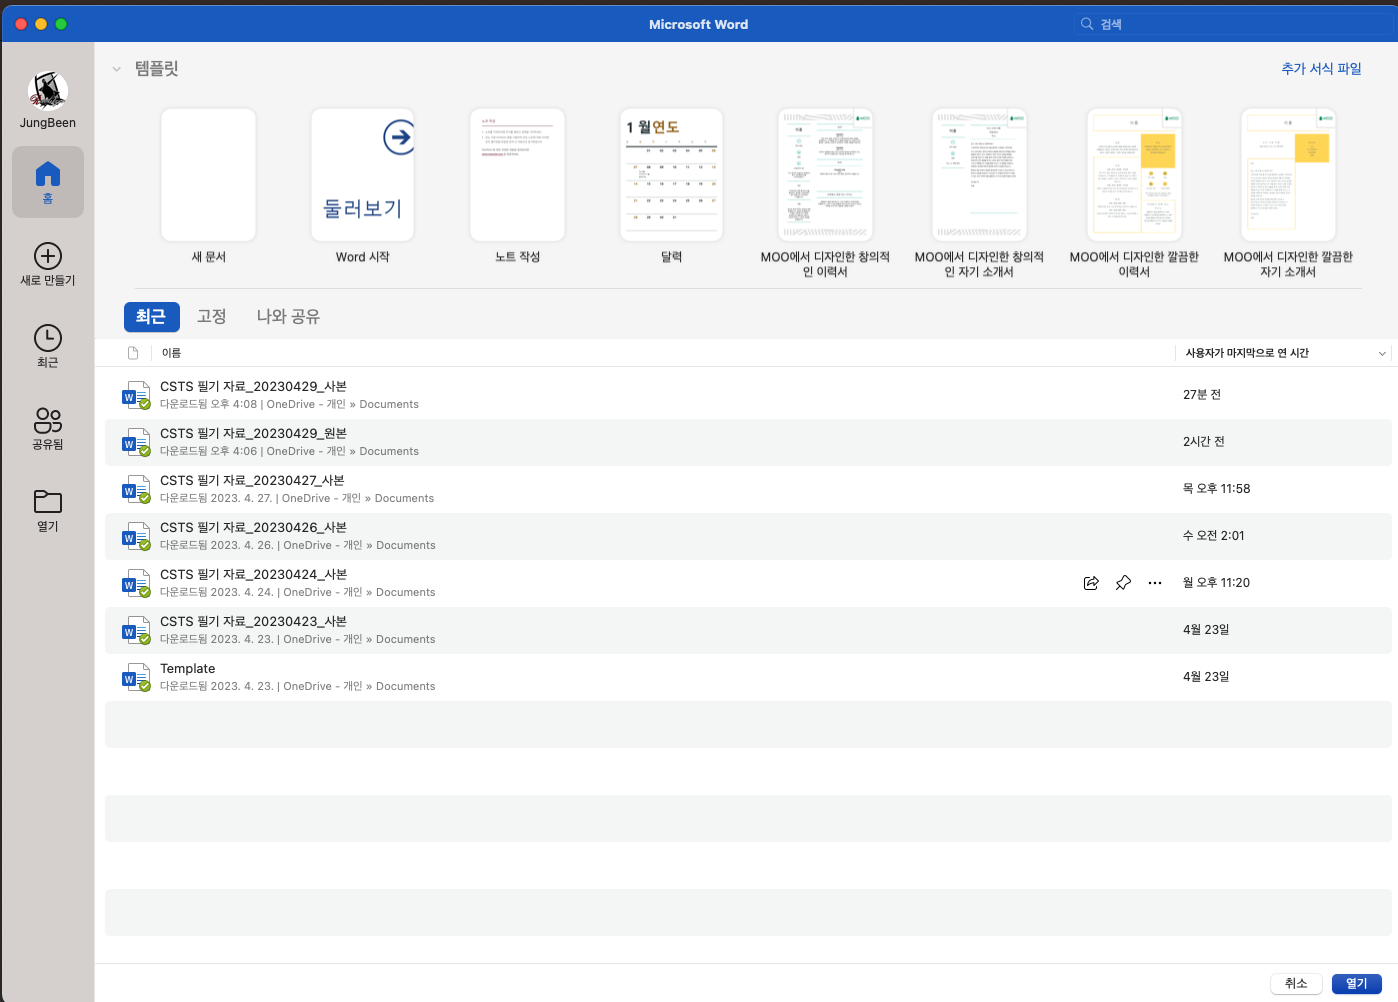Select the 새 문서 blank template

[209, 175]
